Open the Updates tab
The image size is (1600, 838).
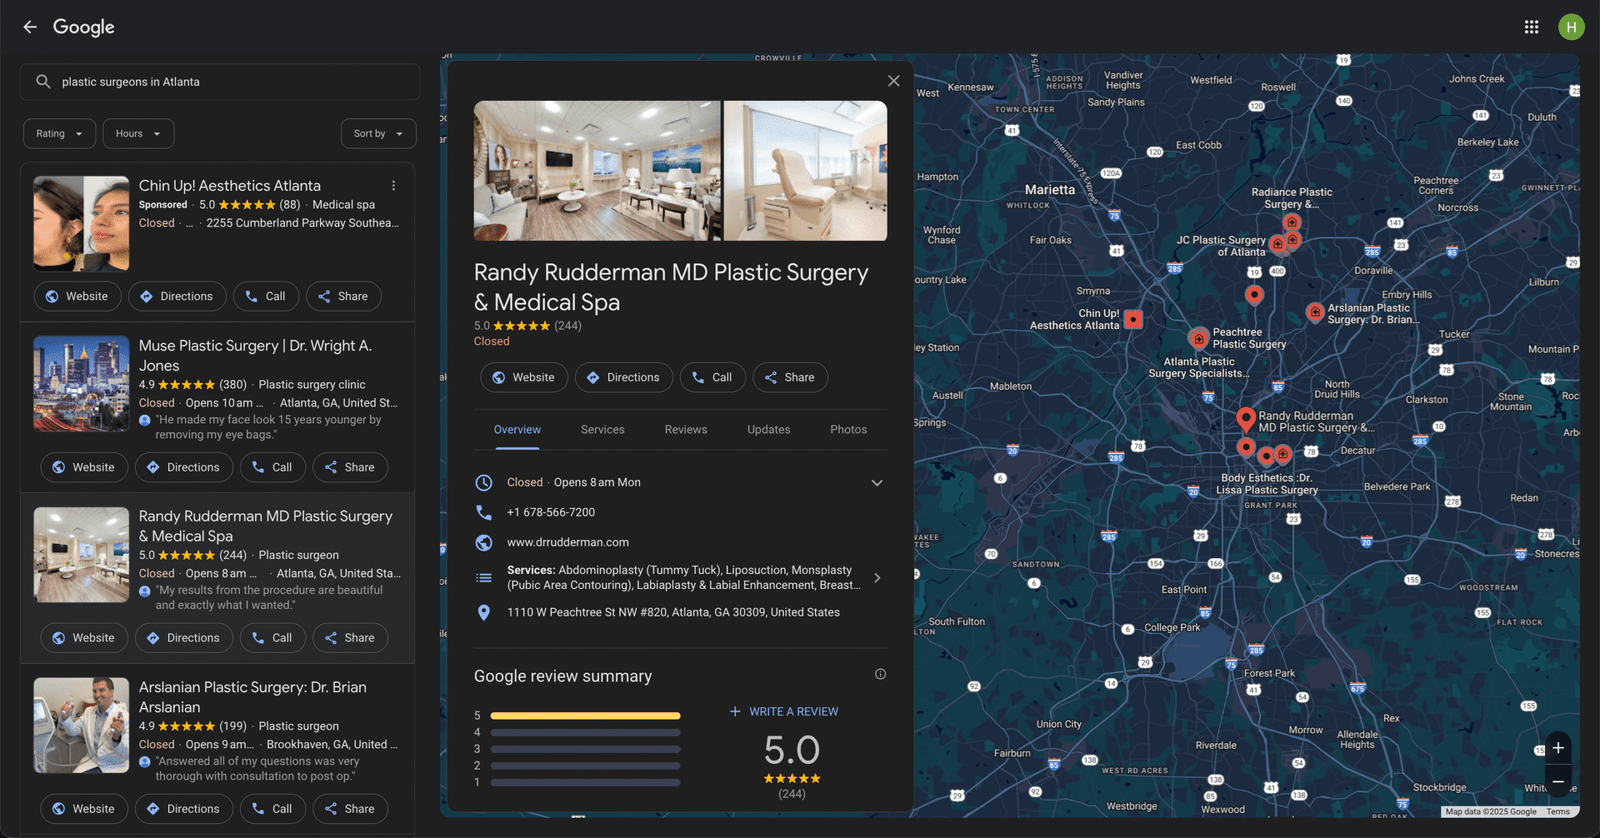click(769, 430)
